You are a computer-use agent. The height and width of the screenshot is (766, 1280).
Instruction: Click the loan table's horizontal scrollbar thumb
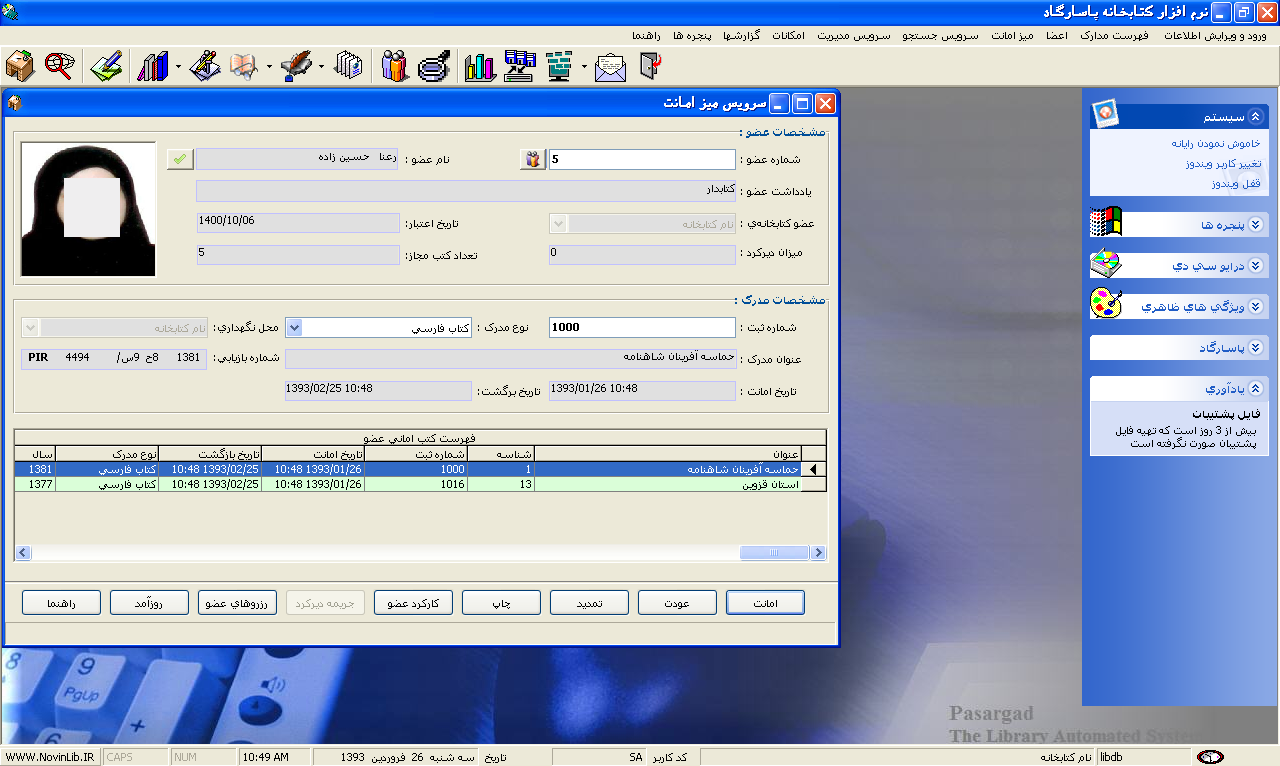point(772,553)
